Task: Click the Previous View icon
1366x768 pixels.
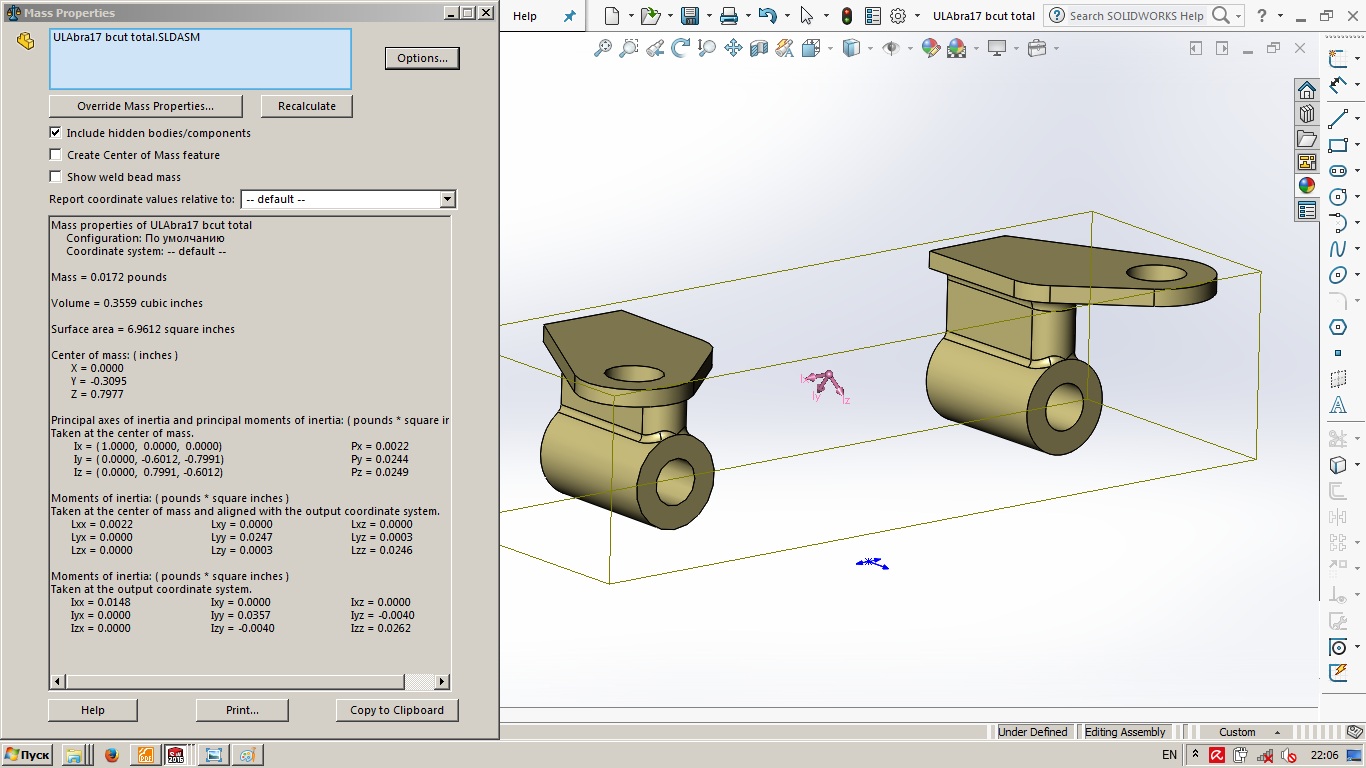Action: 655,48
